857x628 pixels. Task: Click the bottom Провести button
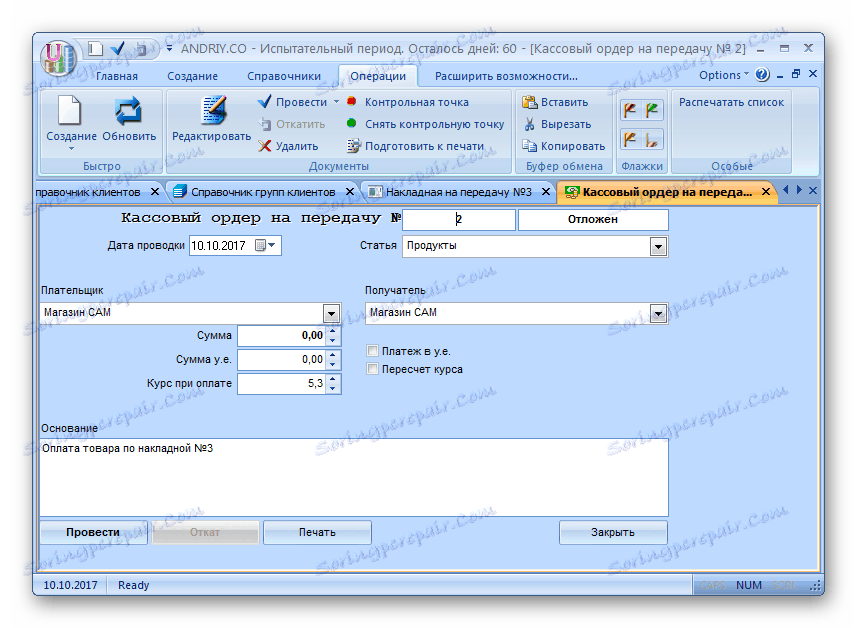[x=93, y=532]
